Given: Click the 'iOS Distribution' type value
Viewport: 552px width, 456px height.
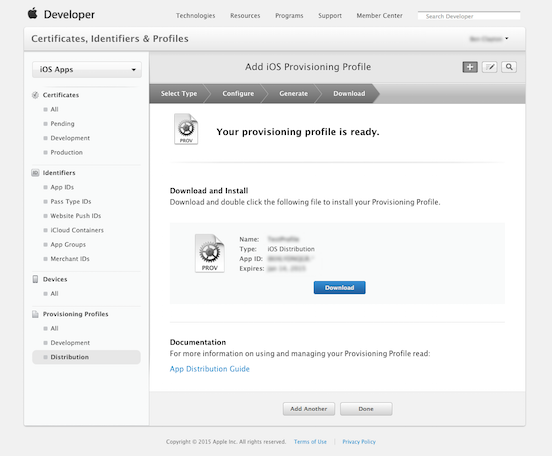Looking at the screenshot, I should (x=291, y=249).
